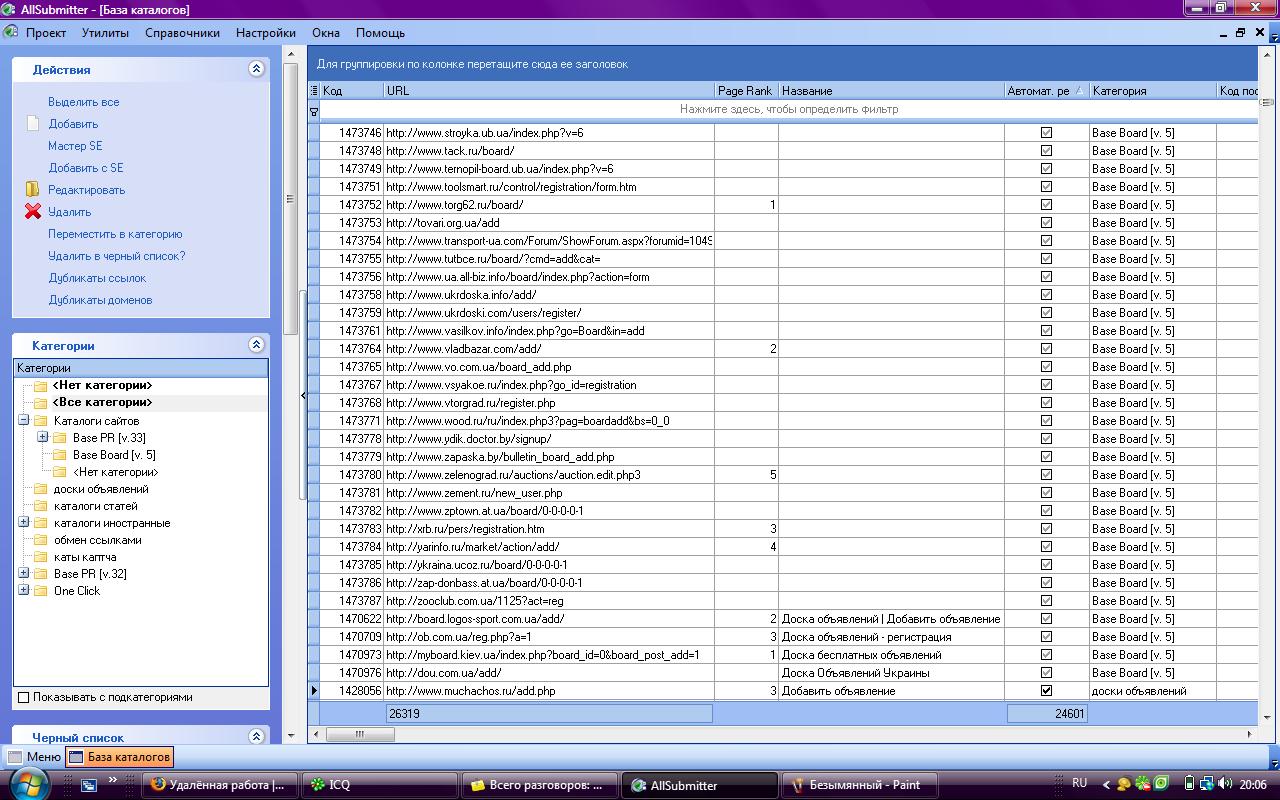Screen dimensions: 1280x800
Task: Click the grid column chooser icon
Action: [x=314, y=91]
